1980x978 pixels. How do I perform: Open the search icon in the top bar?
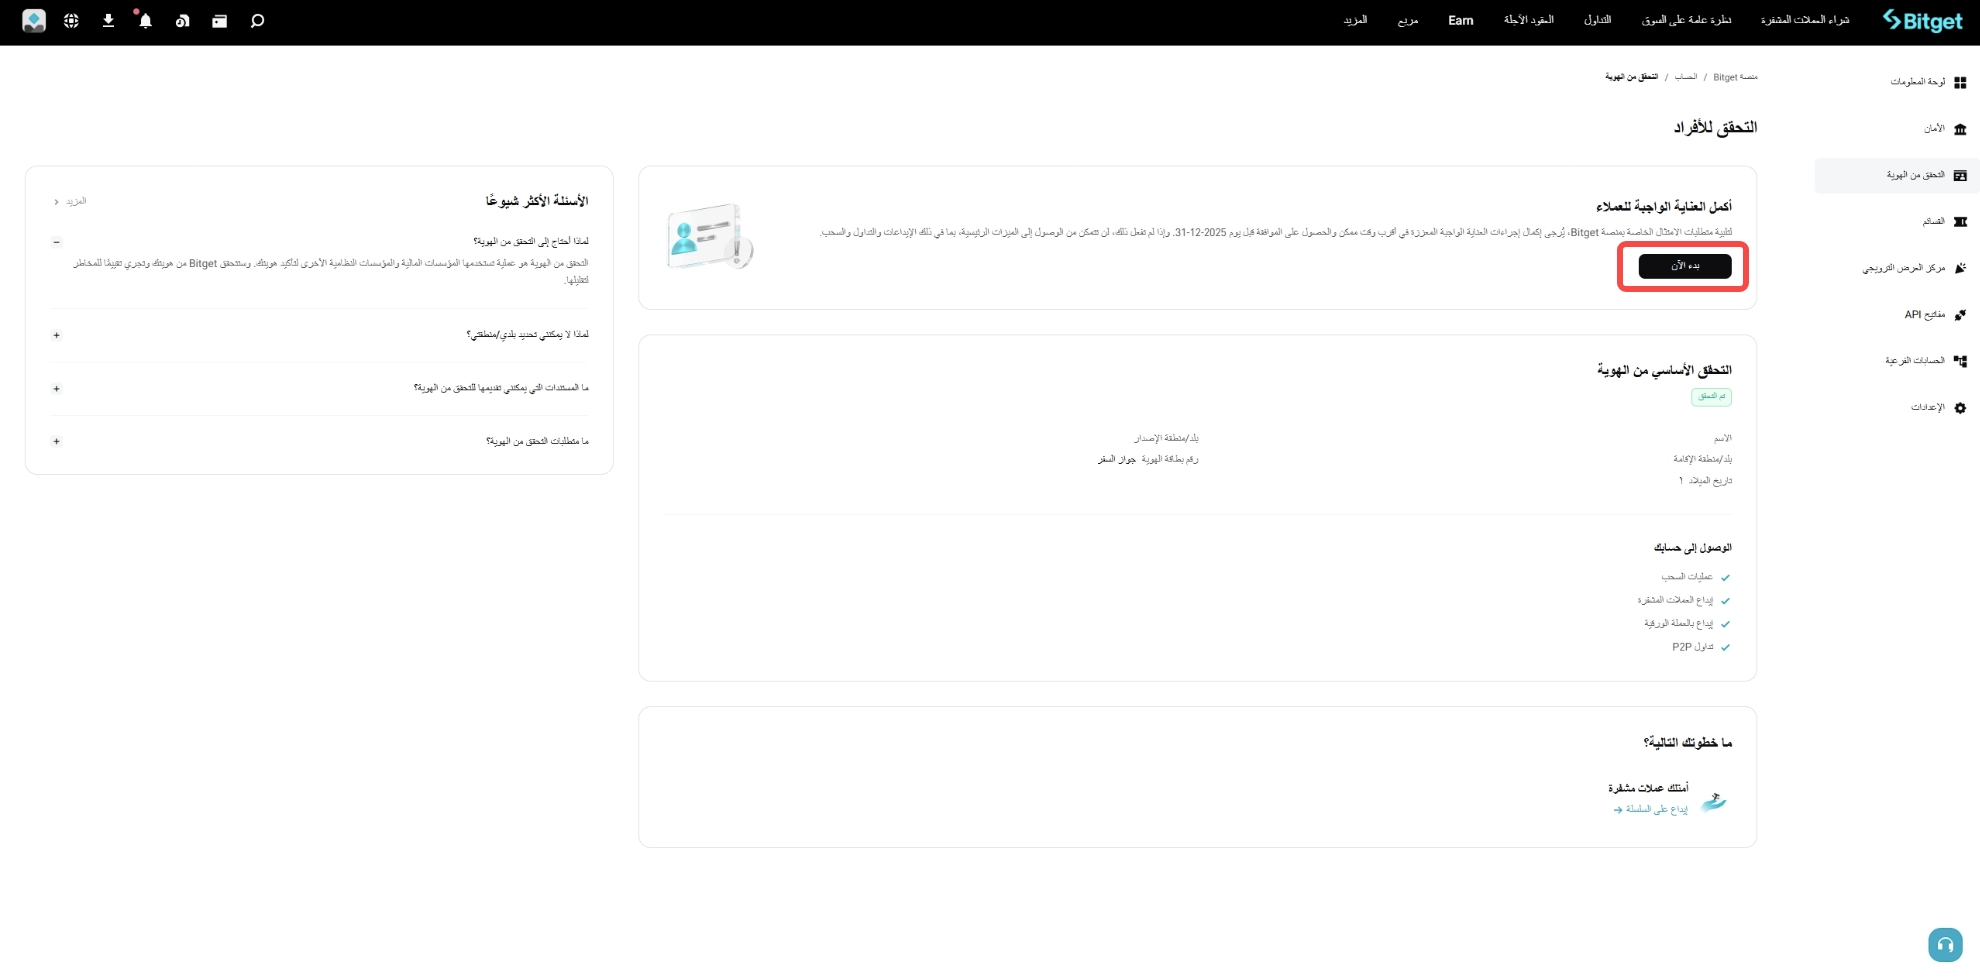(257, 20)
